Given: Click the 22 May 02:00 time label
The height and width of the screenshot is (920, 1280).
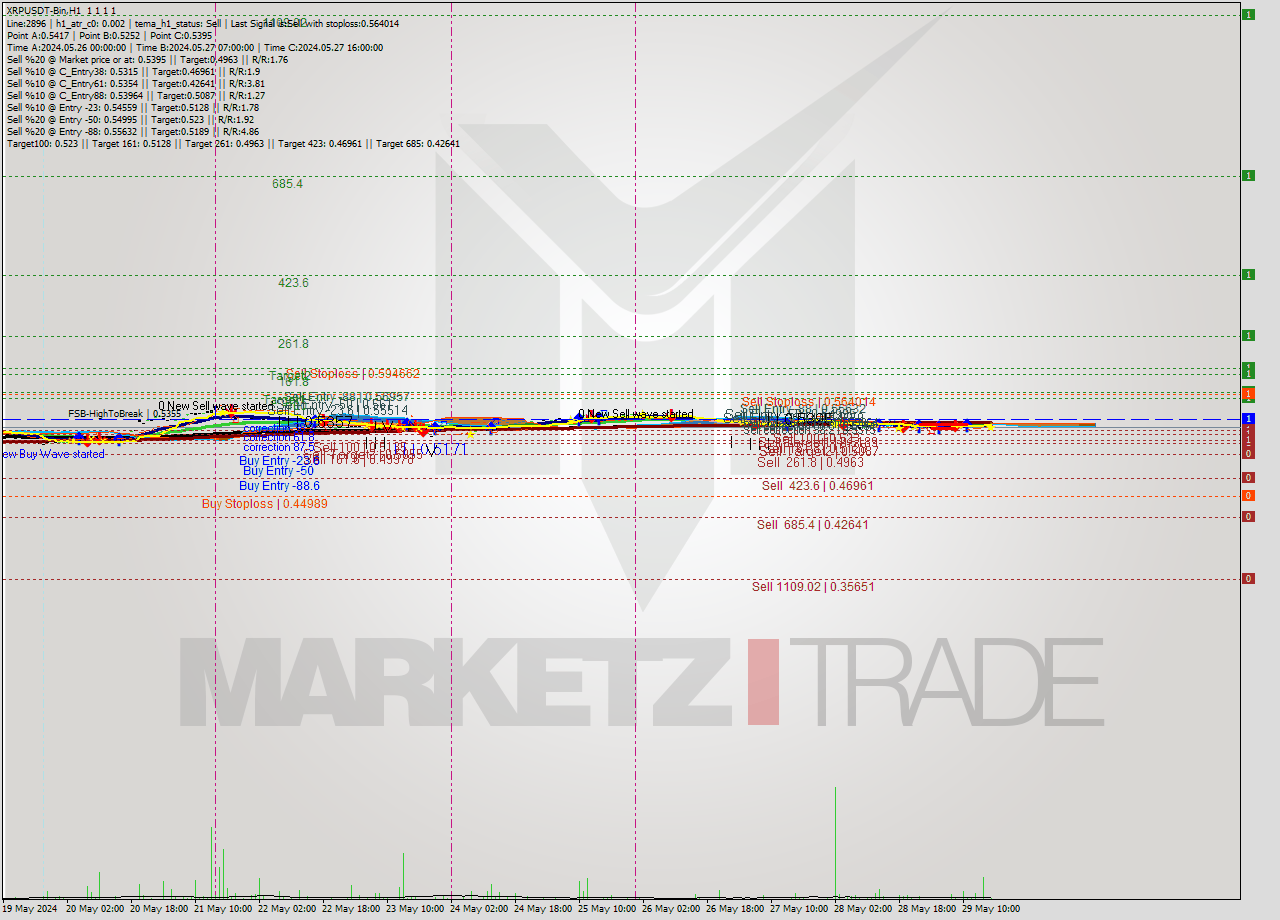Looking at the screenshot, I should pyautogui.click(x=287, y=909).
